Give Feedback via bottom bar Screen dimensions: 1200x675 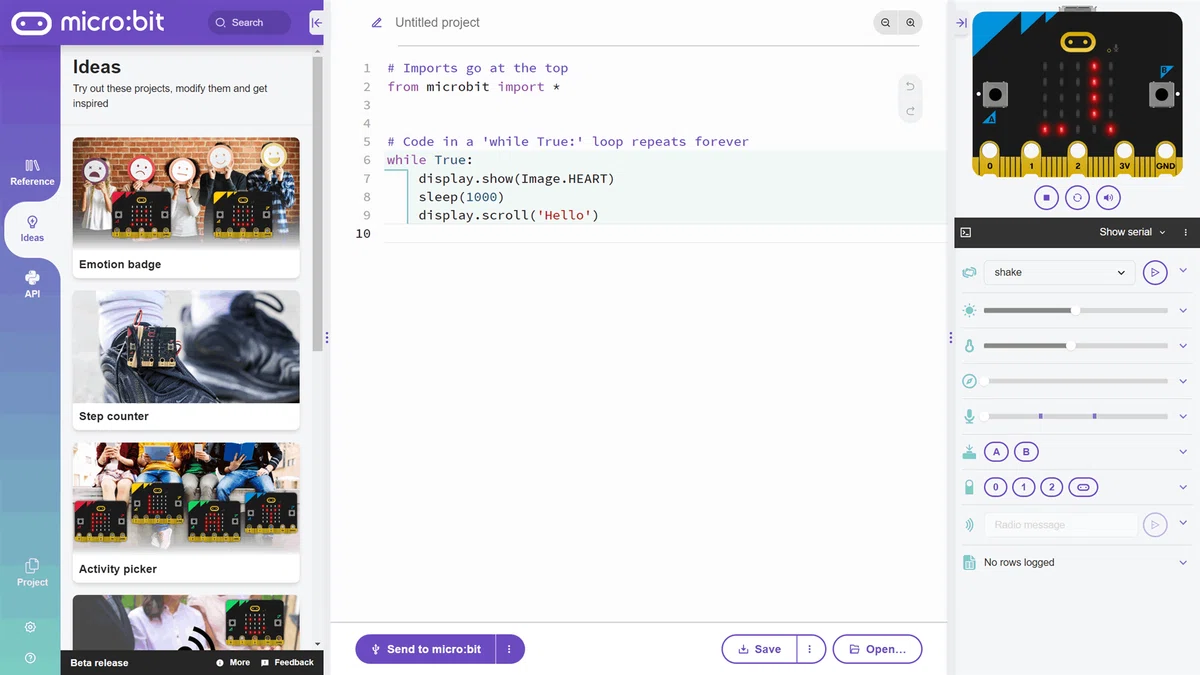point(287,662)
